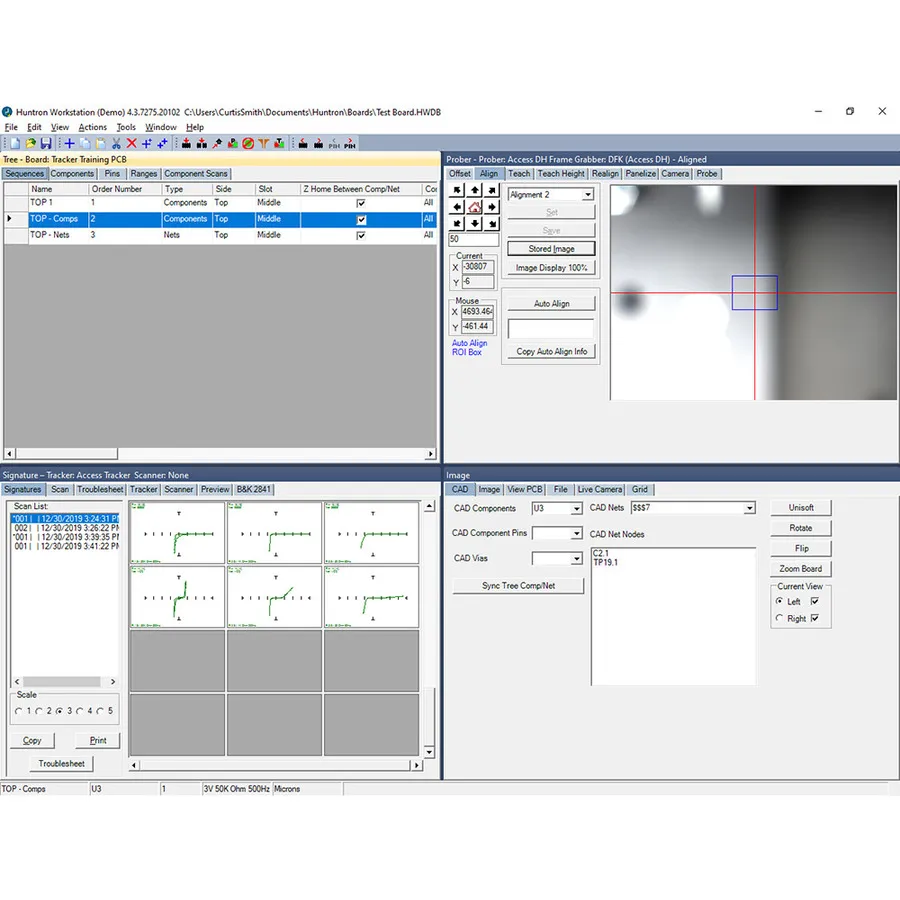Click the red-green T toolbar icon
This screenshot has height=900, width=900.
coord(279,143)
